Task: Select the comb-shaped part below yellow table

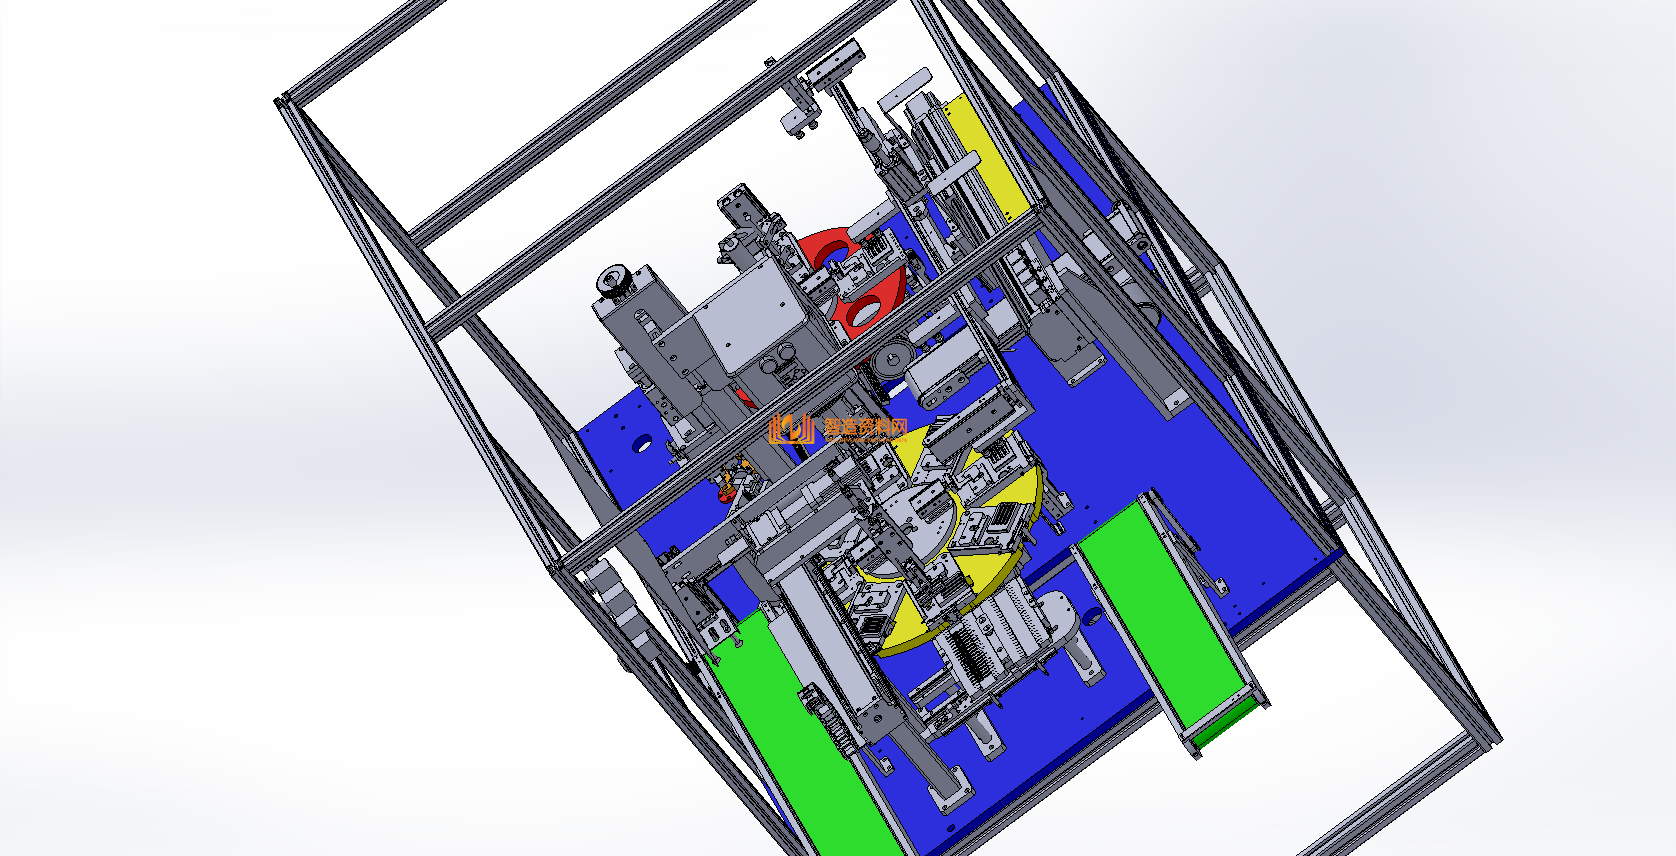Action: [1000, 630]
